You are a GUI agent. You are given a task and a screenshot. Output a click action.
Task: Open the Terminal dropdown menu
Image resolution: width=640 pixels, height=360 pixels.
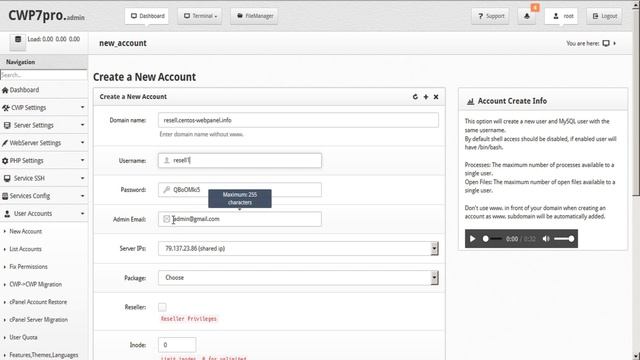[200, 16]
